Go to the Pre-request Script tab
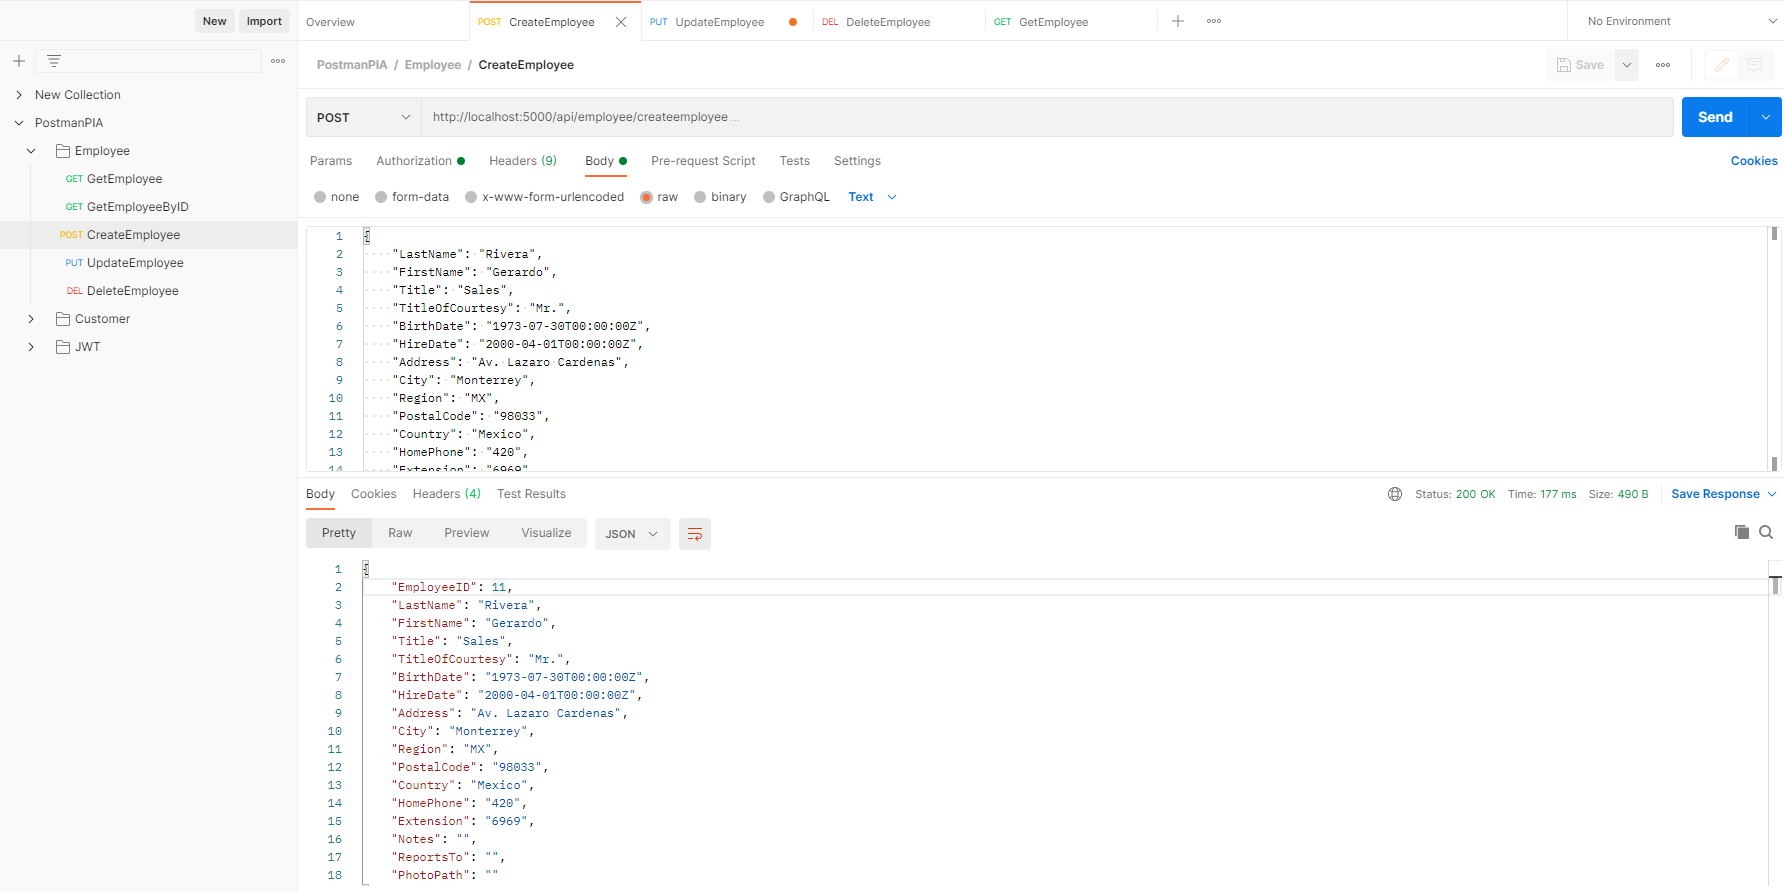Viewport: 1784px width, 893px height. point(703,161)
